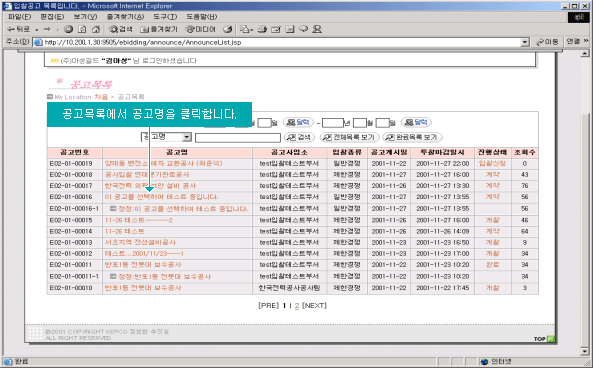
Task: Click the 검색 search button in the form
Action: (x=299, y=137)
